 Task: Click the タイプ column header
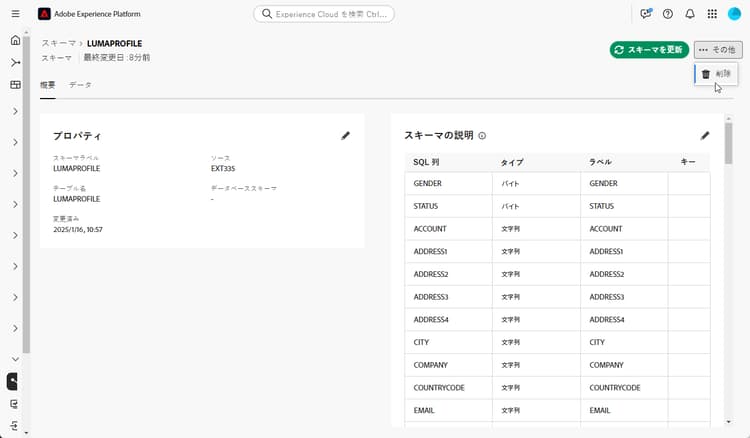pos(512,162)
